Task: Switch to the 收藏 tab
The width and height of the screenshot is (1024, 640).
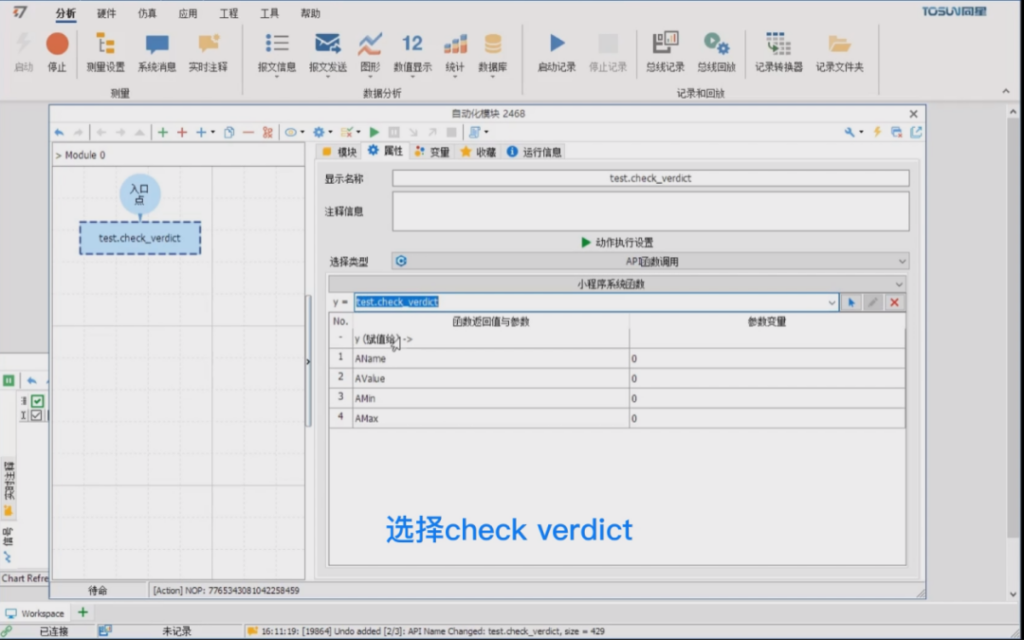Action: (x=478, y=152)
